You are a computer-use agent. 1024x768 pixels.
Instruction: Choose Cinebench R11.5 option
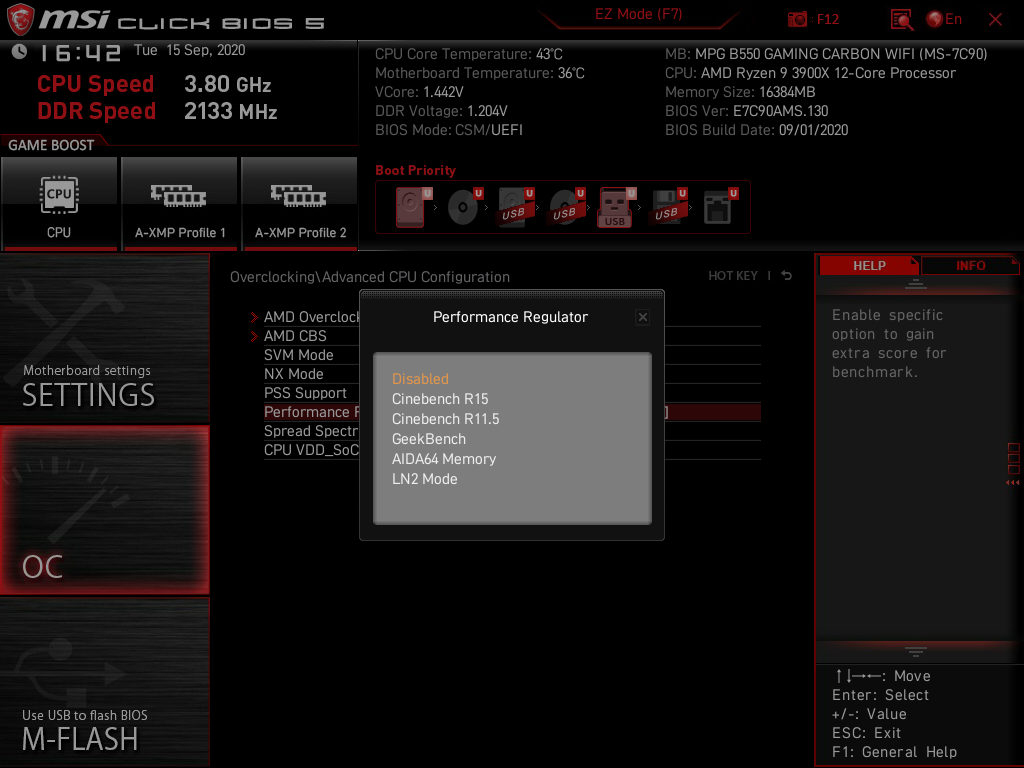click(x=445, y=419)
